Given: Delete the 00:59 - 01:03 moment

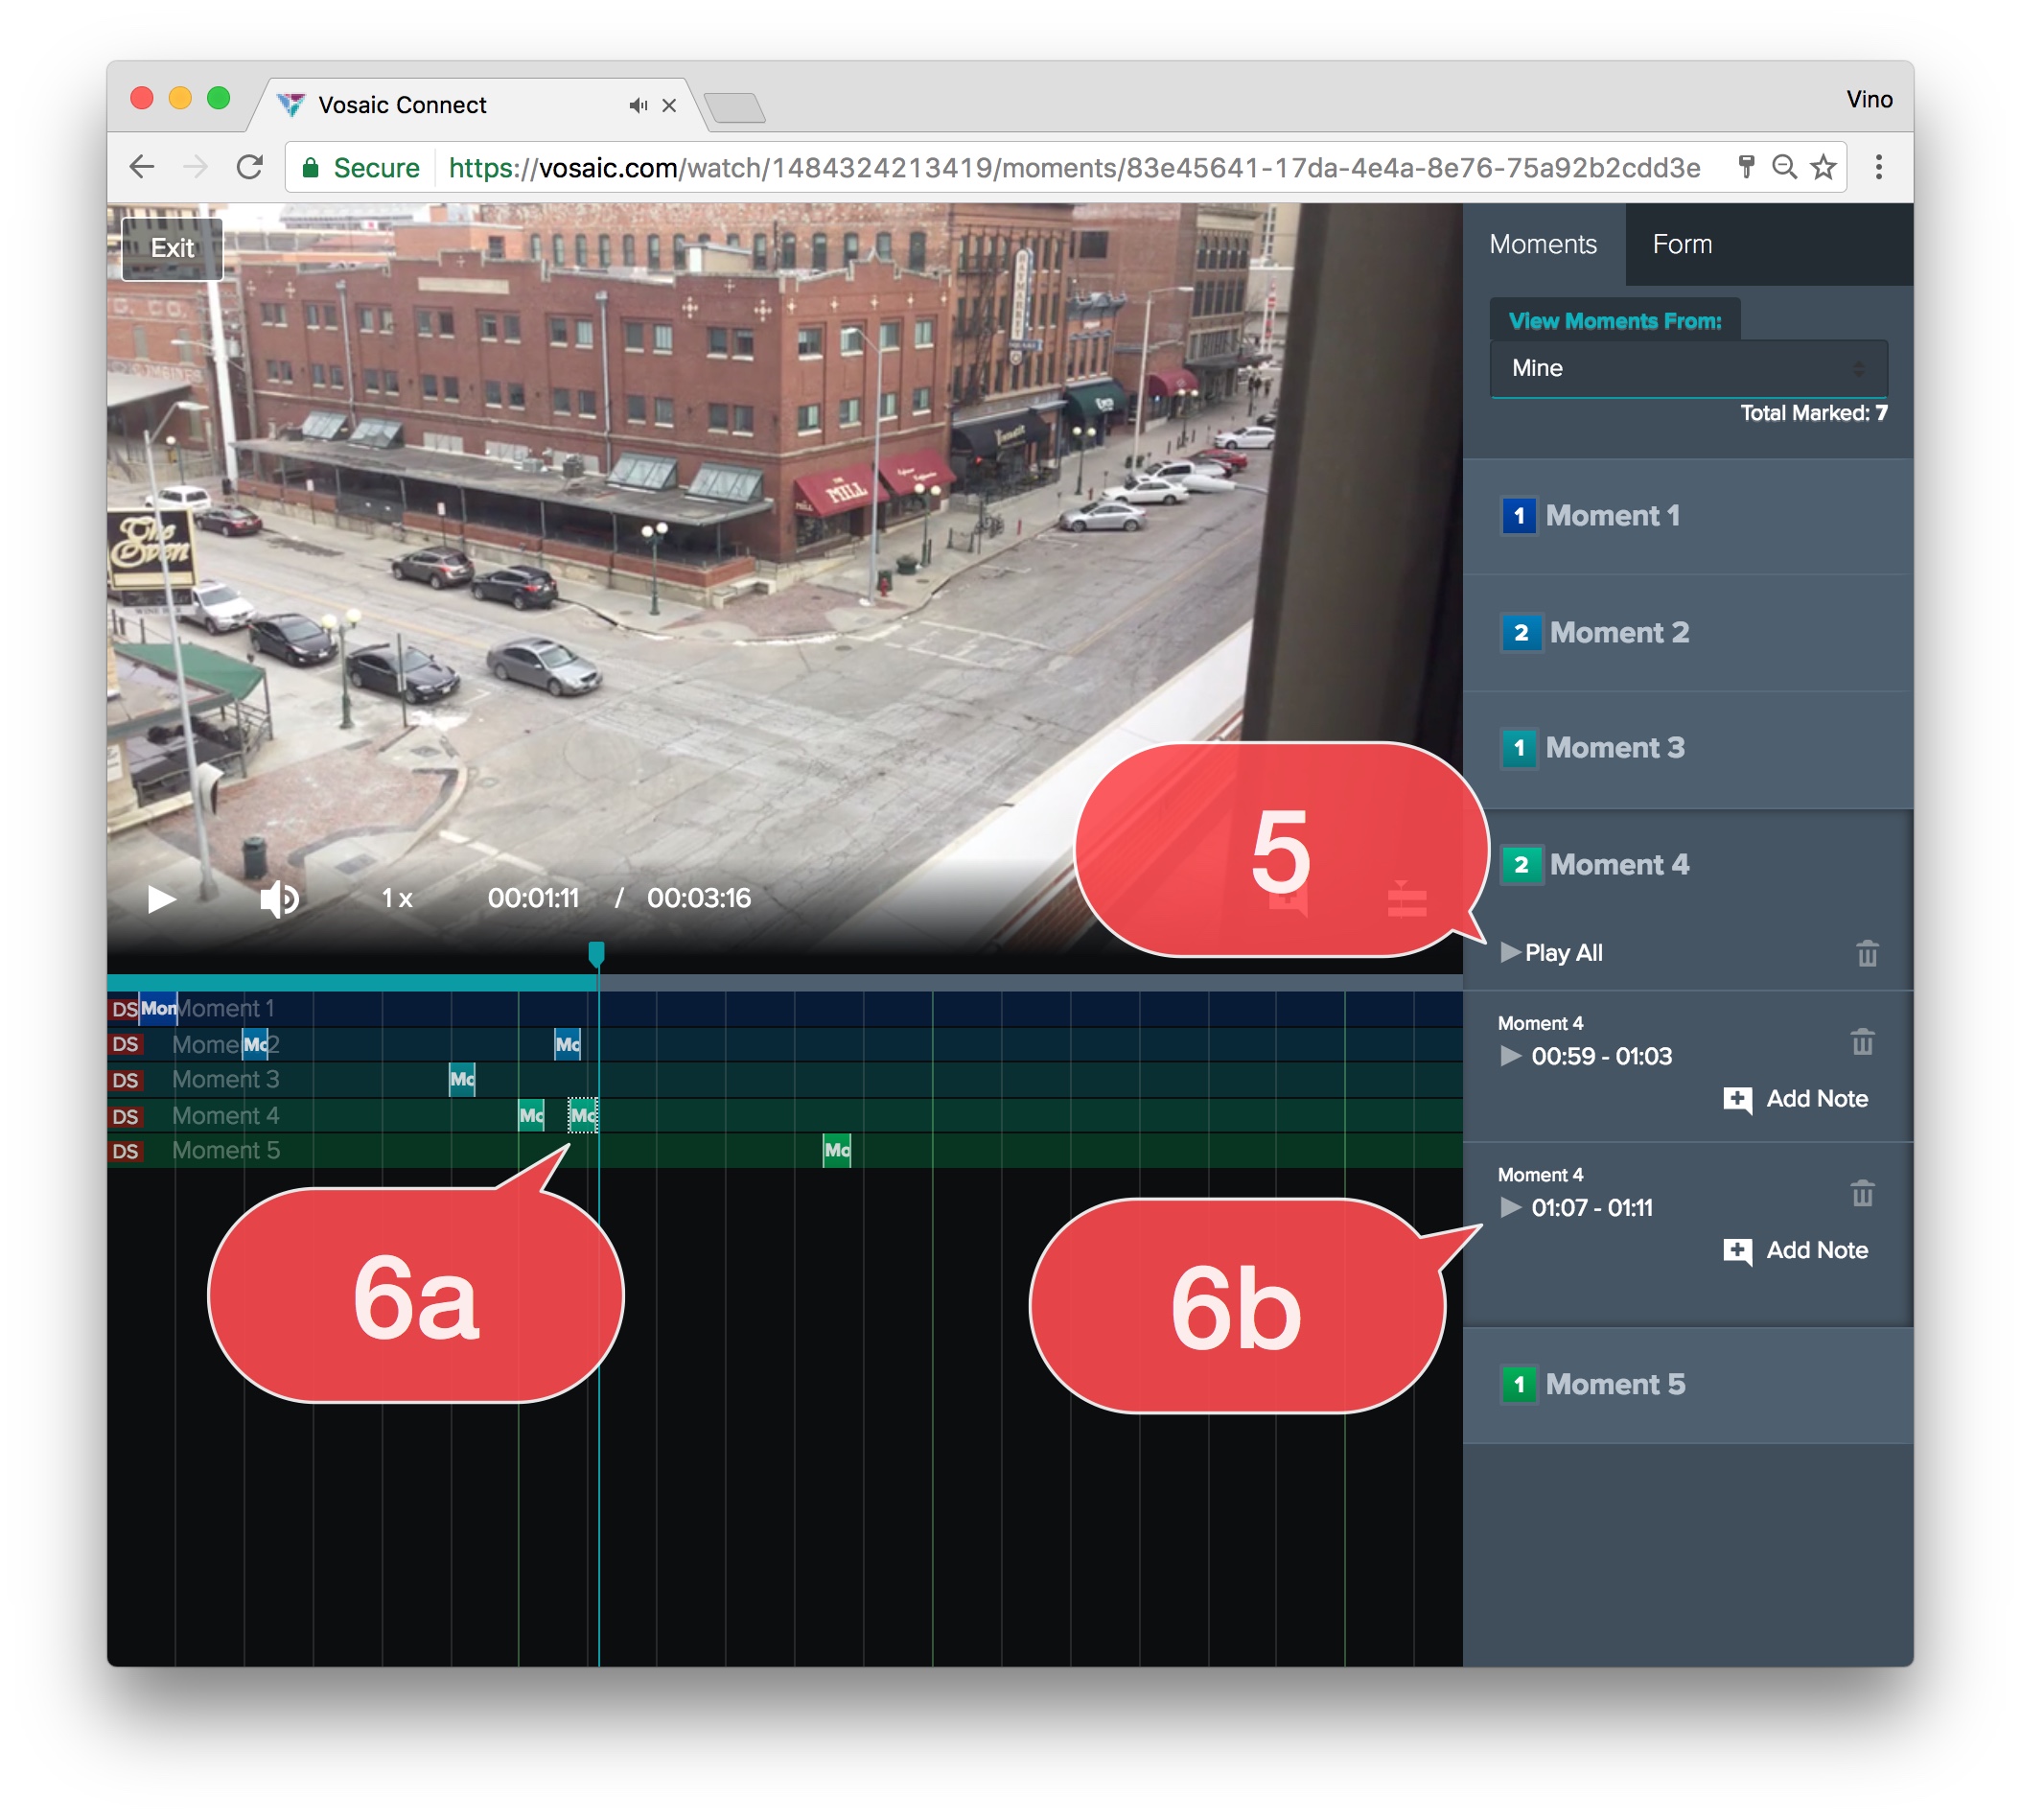Looking at the screenshot, I should click(x=1861, y=1042).
